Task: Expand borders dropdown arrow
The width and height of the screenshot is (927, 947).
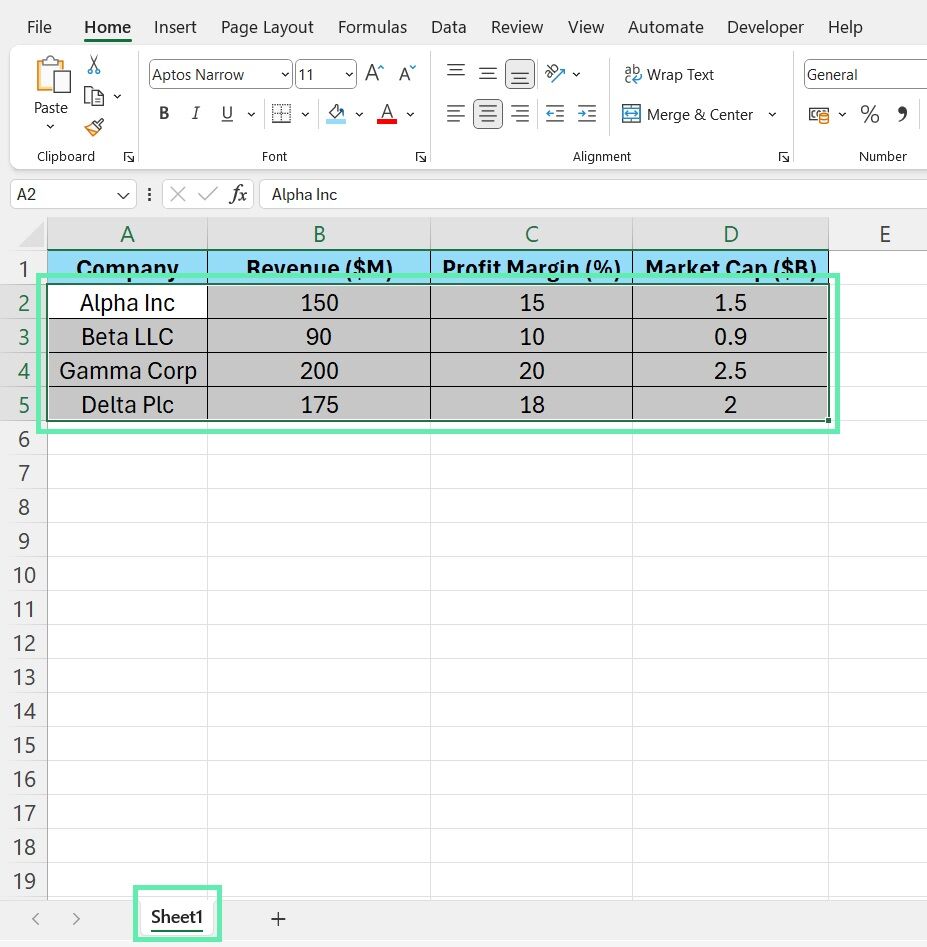Action: pos(305,114)
